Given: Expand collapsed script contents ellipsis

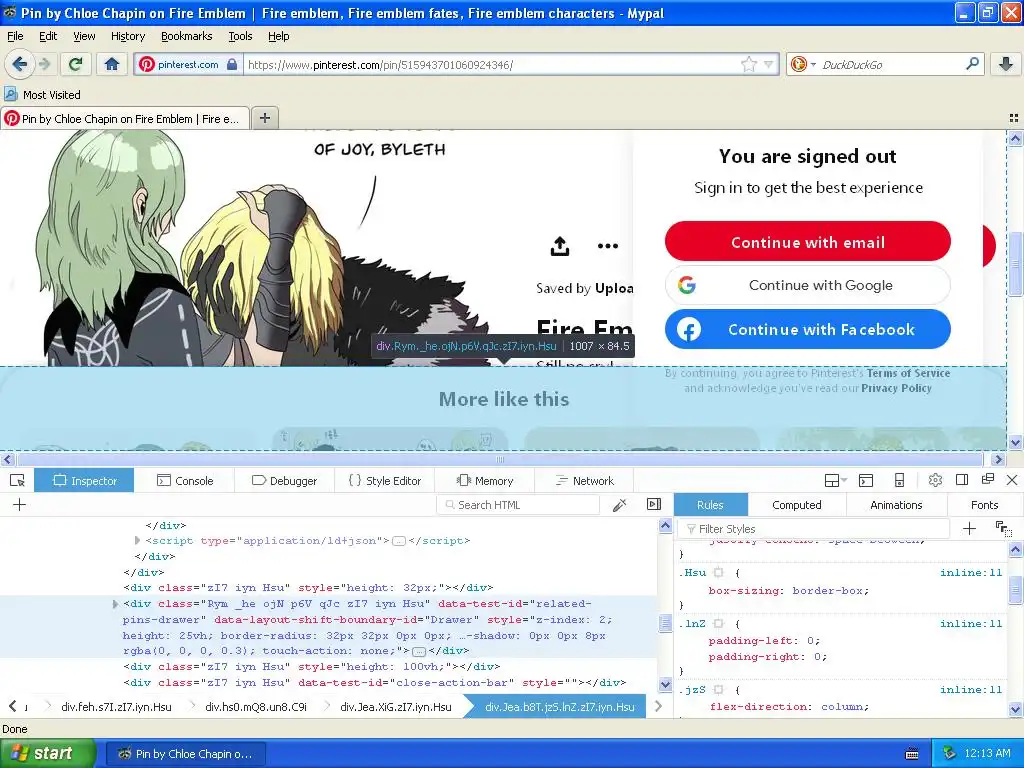Looking at the screenshot, I should (399, 541).
